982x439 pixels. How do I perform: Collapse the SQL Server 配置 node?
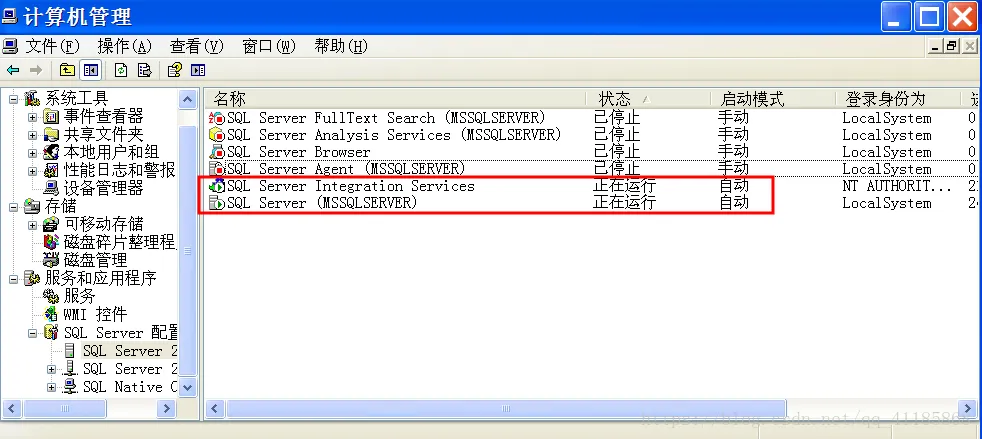[x=33, y=333]
